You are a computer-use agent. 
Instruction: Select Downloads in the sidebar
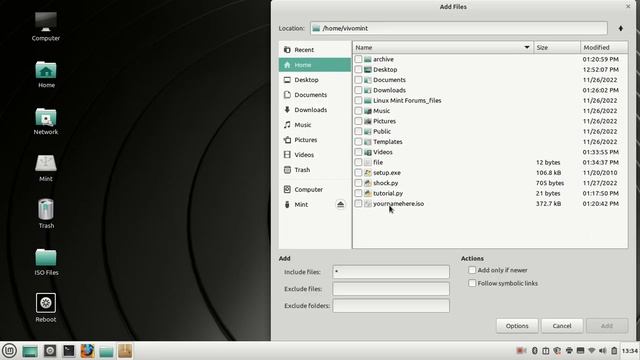point(315,110)
